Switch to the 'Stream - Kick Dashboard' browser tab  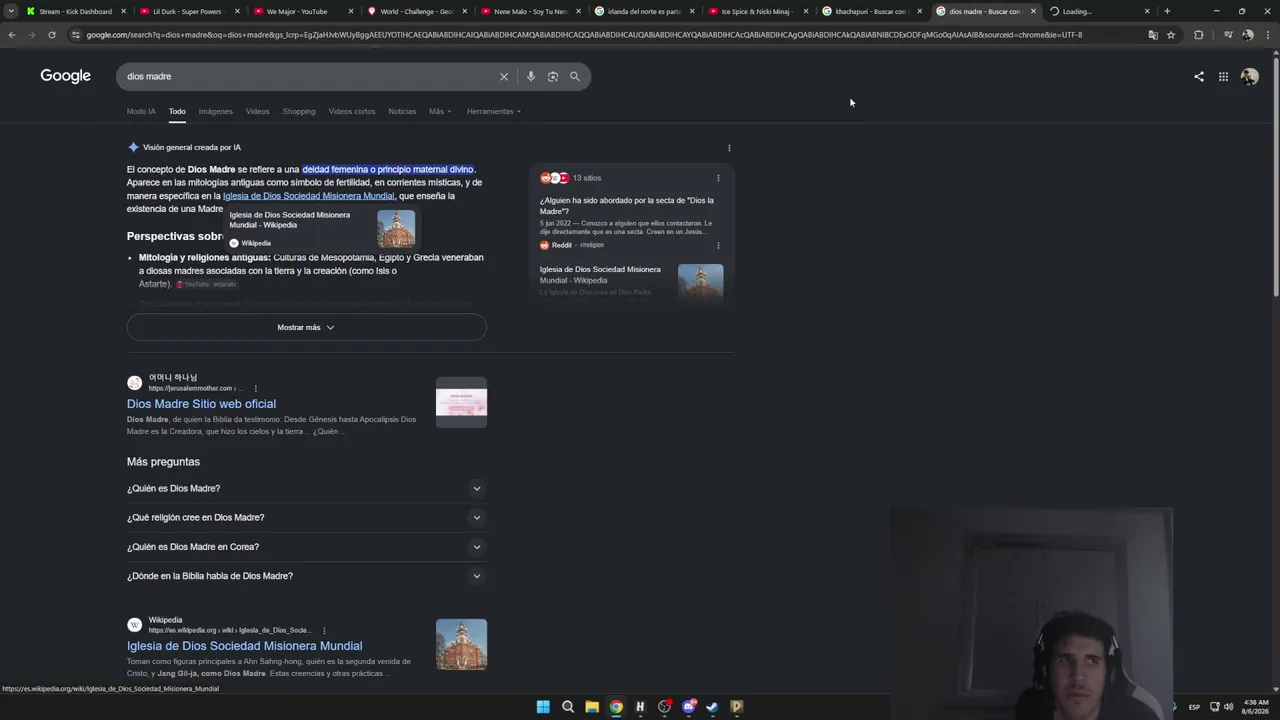coord(76,11)
